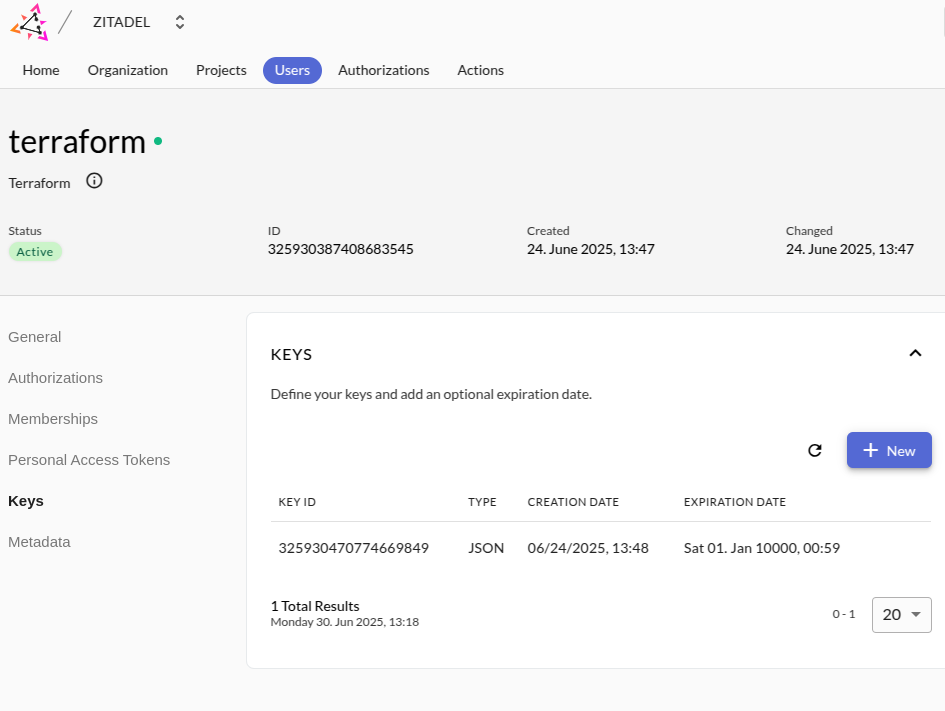Image resolution: width=945 pixels, height=711 pixels.
Task: Open the Authorizations top navigation tab
Action: pos(384,70)
